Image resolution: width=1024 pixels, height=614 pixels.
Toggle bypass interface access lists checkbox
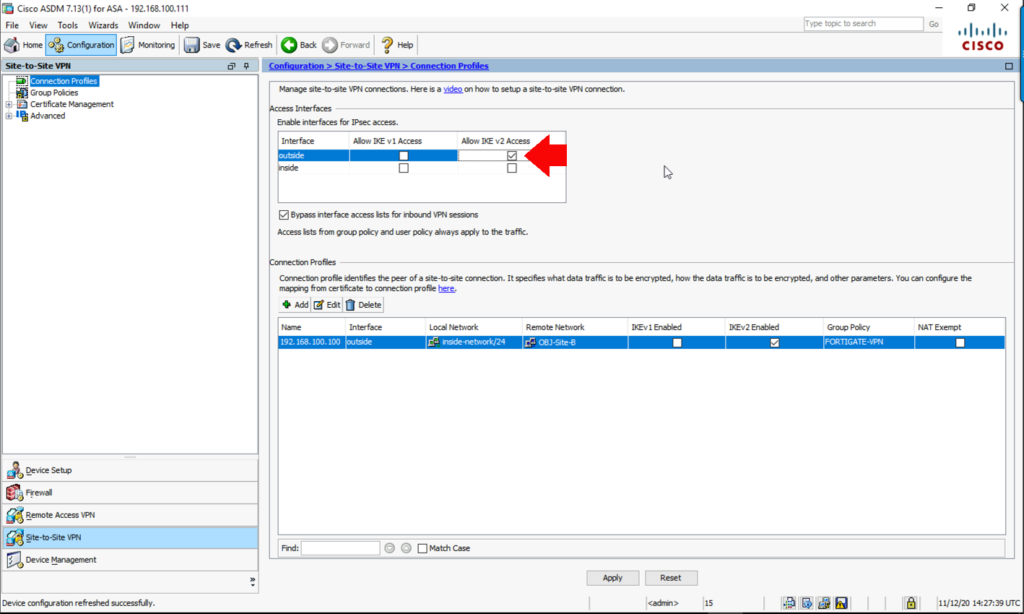click(x=283, y=215)
